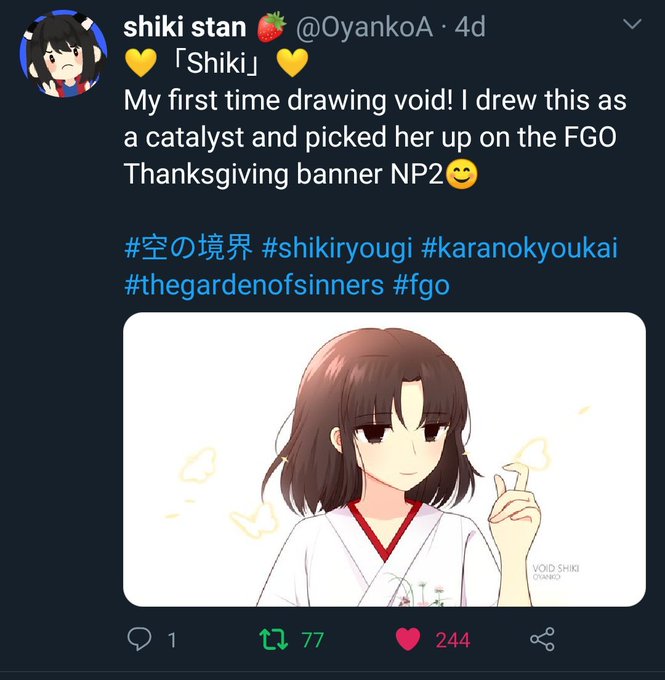Click the strawberry emoji beside the name
The width and height of the screenshot is (665, 680).
tap(271, 27)
